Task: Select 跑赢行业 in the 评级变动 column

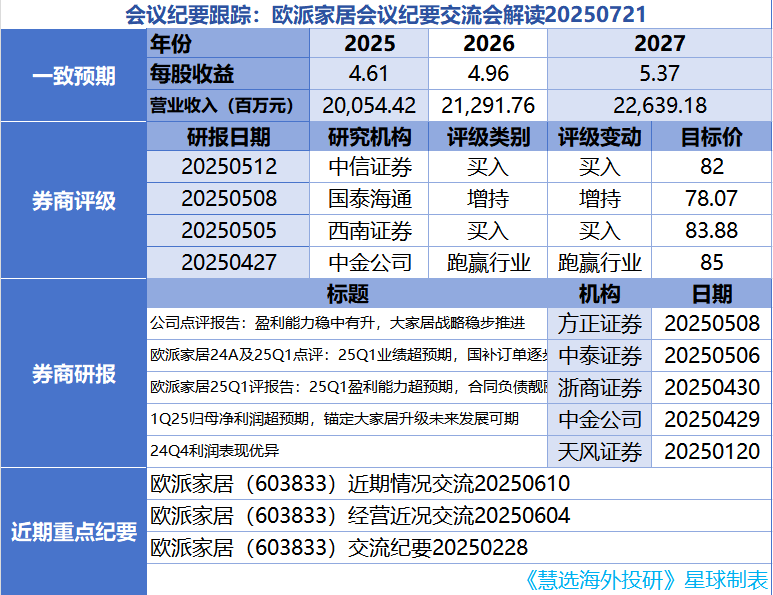Action: pyautogui.click(x=599, y=262)
